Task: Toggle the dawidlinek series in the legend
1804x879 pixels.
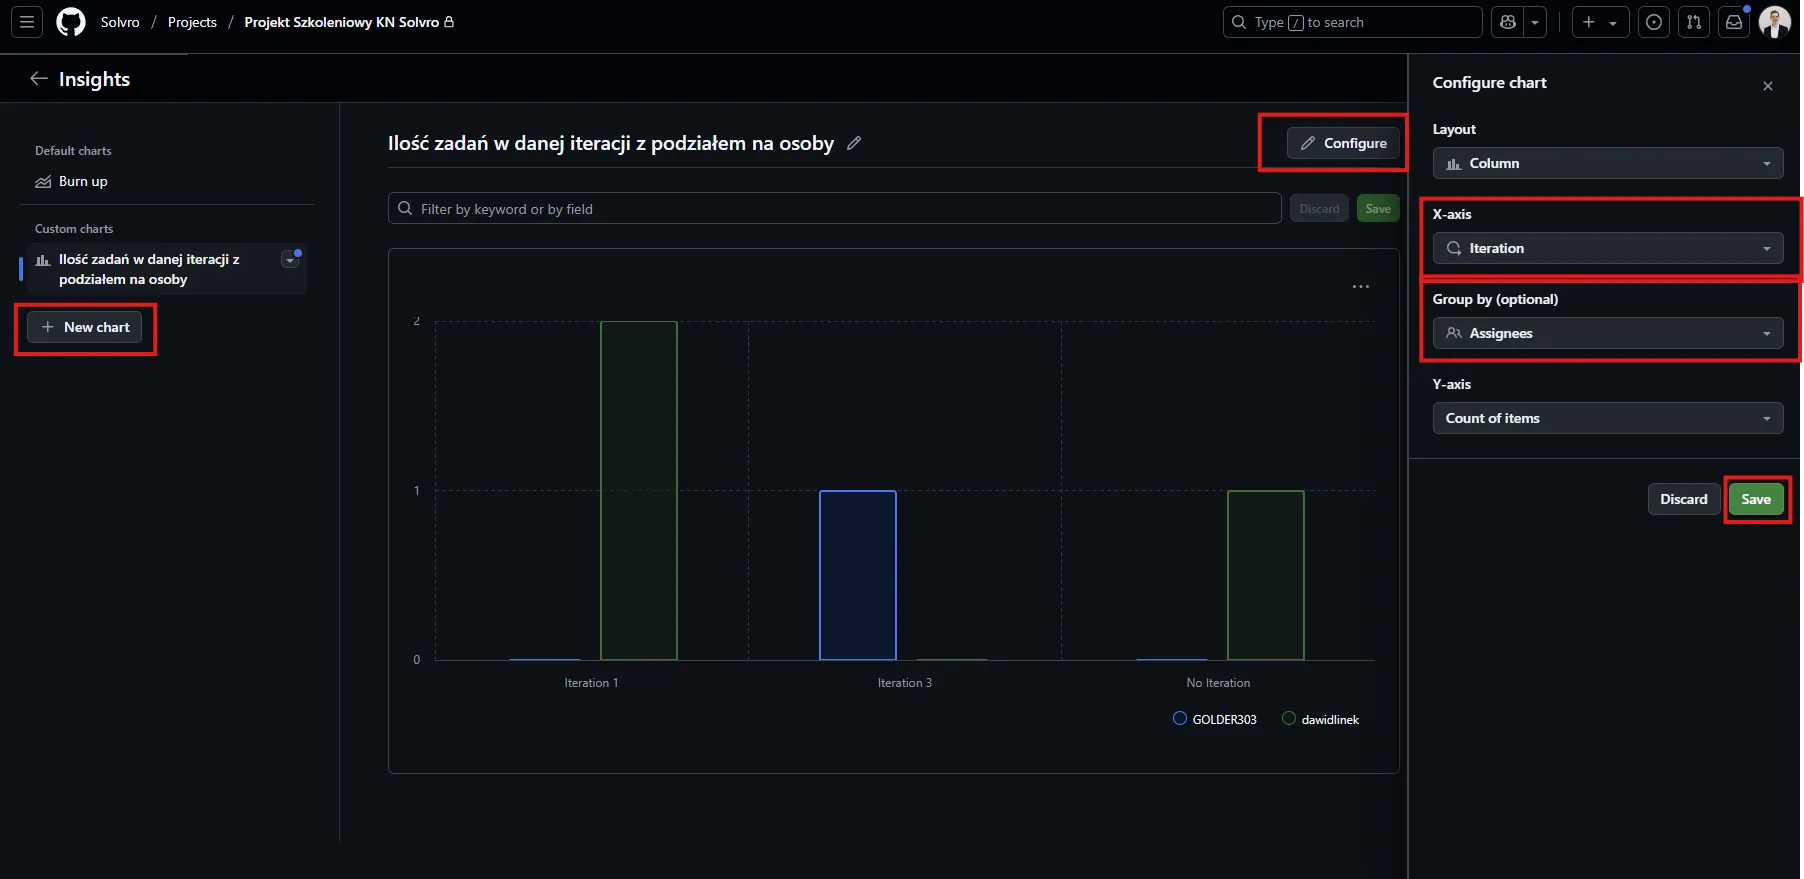Action: (x=1320, y=719)
